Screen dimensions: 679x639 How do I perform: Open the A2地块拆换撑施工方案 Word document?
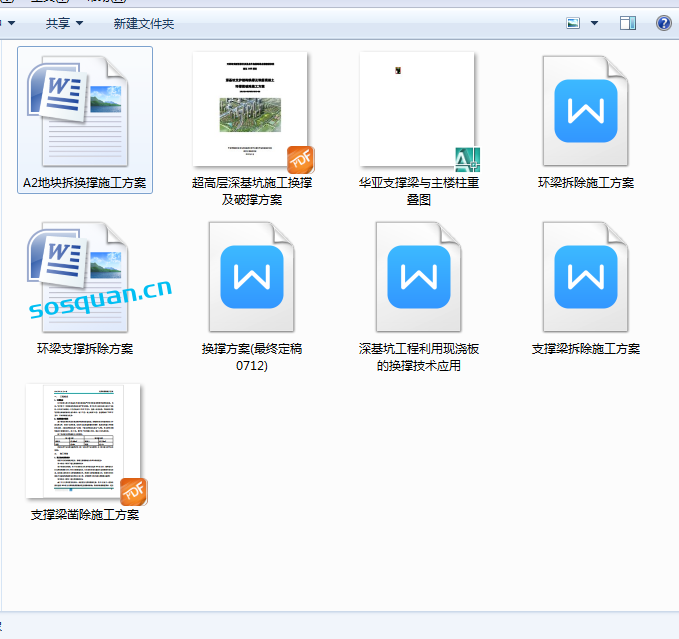coord(85,110)
